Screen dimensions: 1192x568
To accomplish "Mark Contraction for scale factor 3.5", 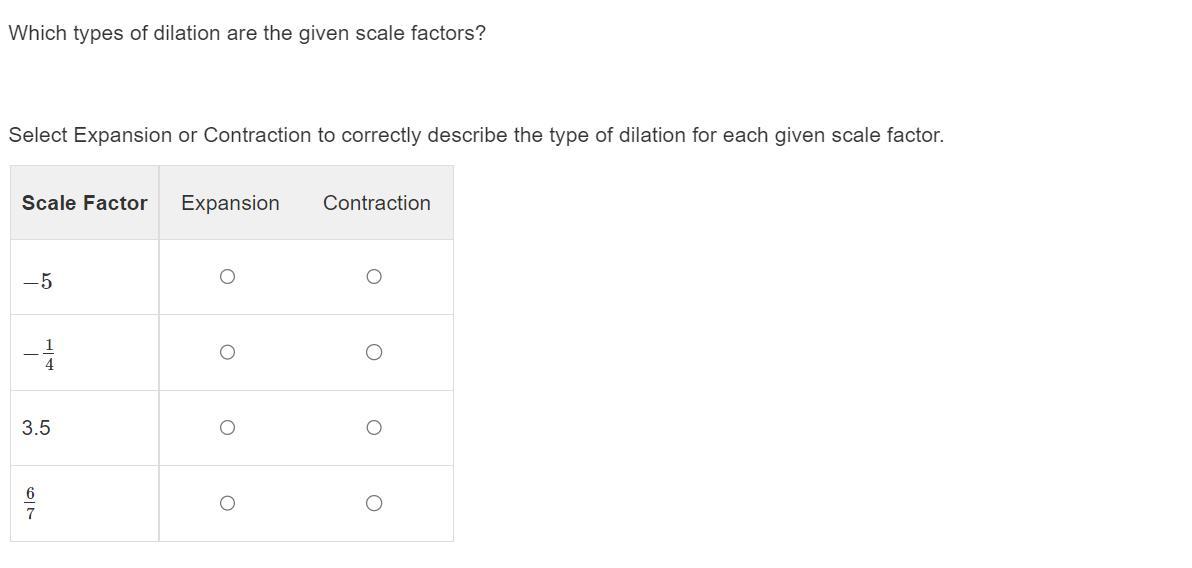I will pos(373,428).
